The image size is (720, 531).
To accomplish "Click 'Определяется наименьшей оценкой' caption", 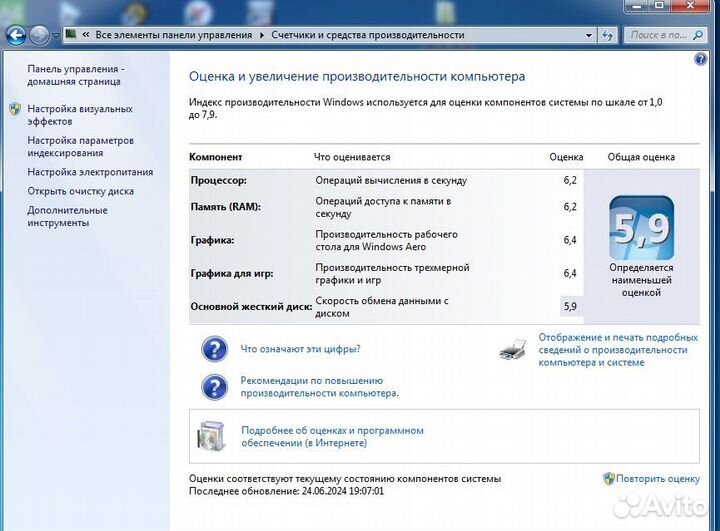I will click(x=641, y=280).
